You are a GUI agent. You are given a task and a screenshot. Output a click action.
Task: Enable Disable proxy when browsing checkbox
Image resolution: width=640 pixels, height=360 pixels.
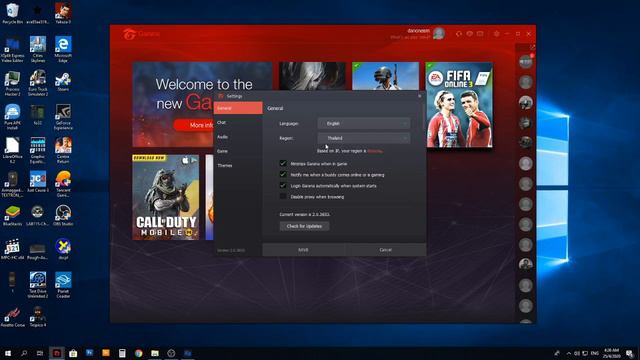pos(283,196)
